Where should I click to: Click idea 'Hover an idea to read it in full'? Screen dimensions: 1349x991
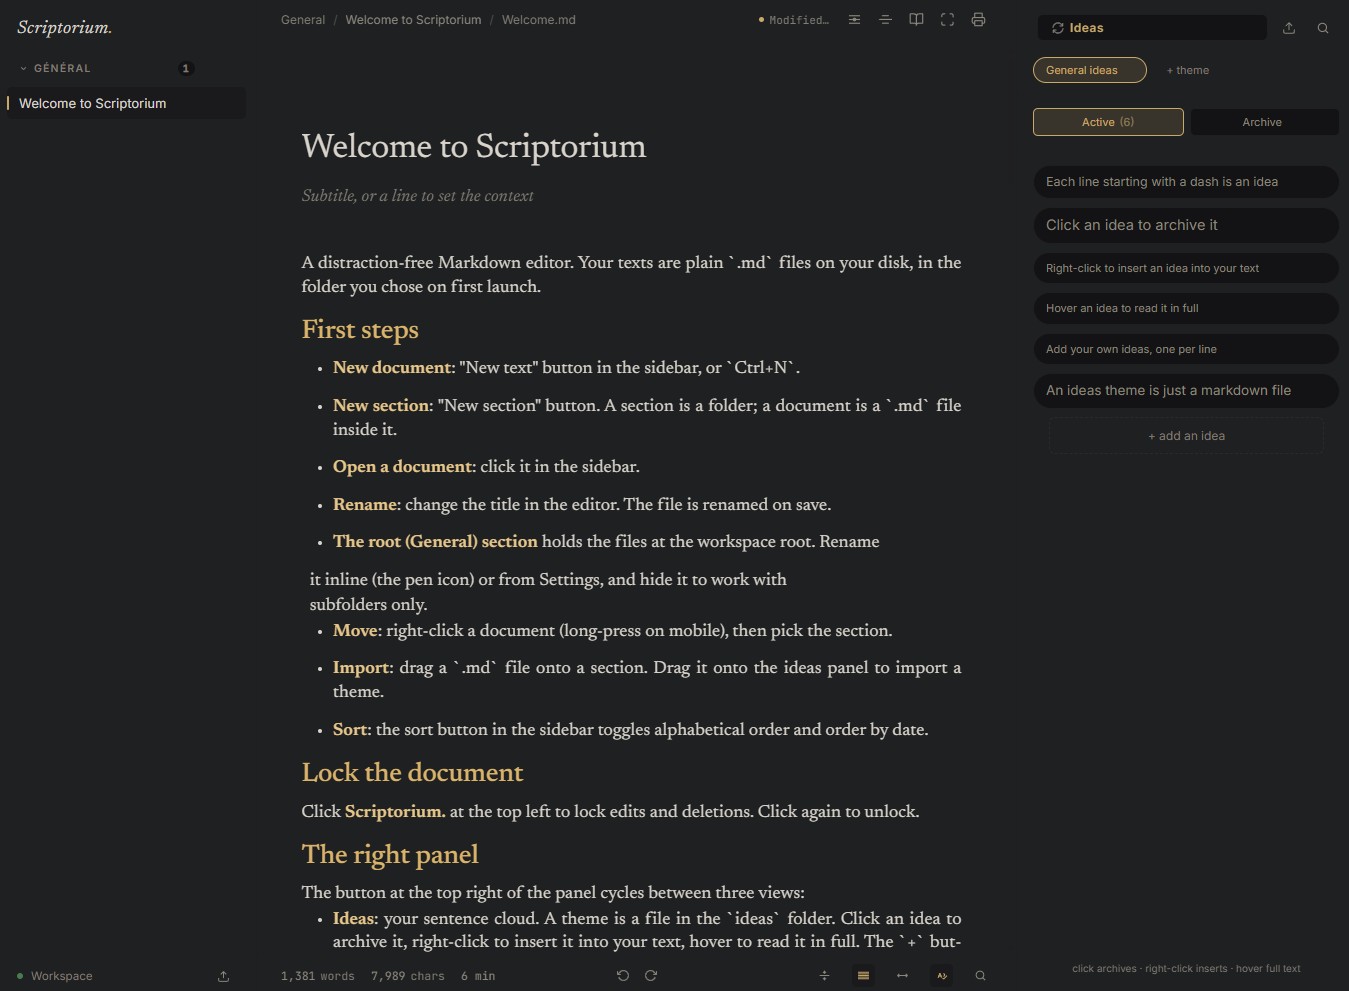point(1186,308)
